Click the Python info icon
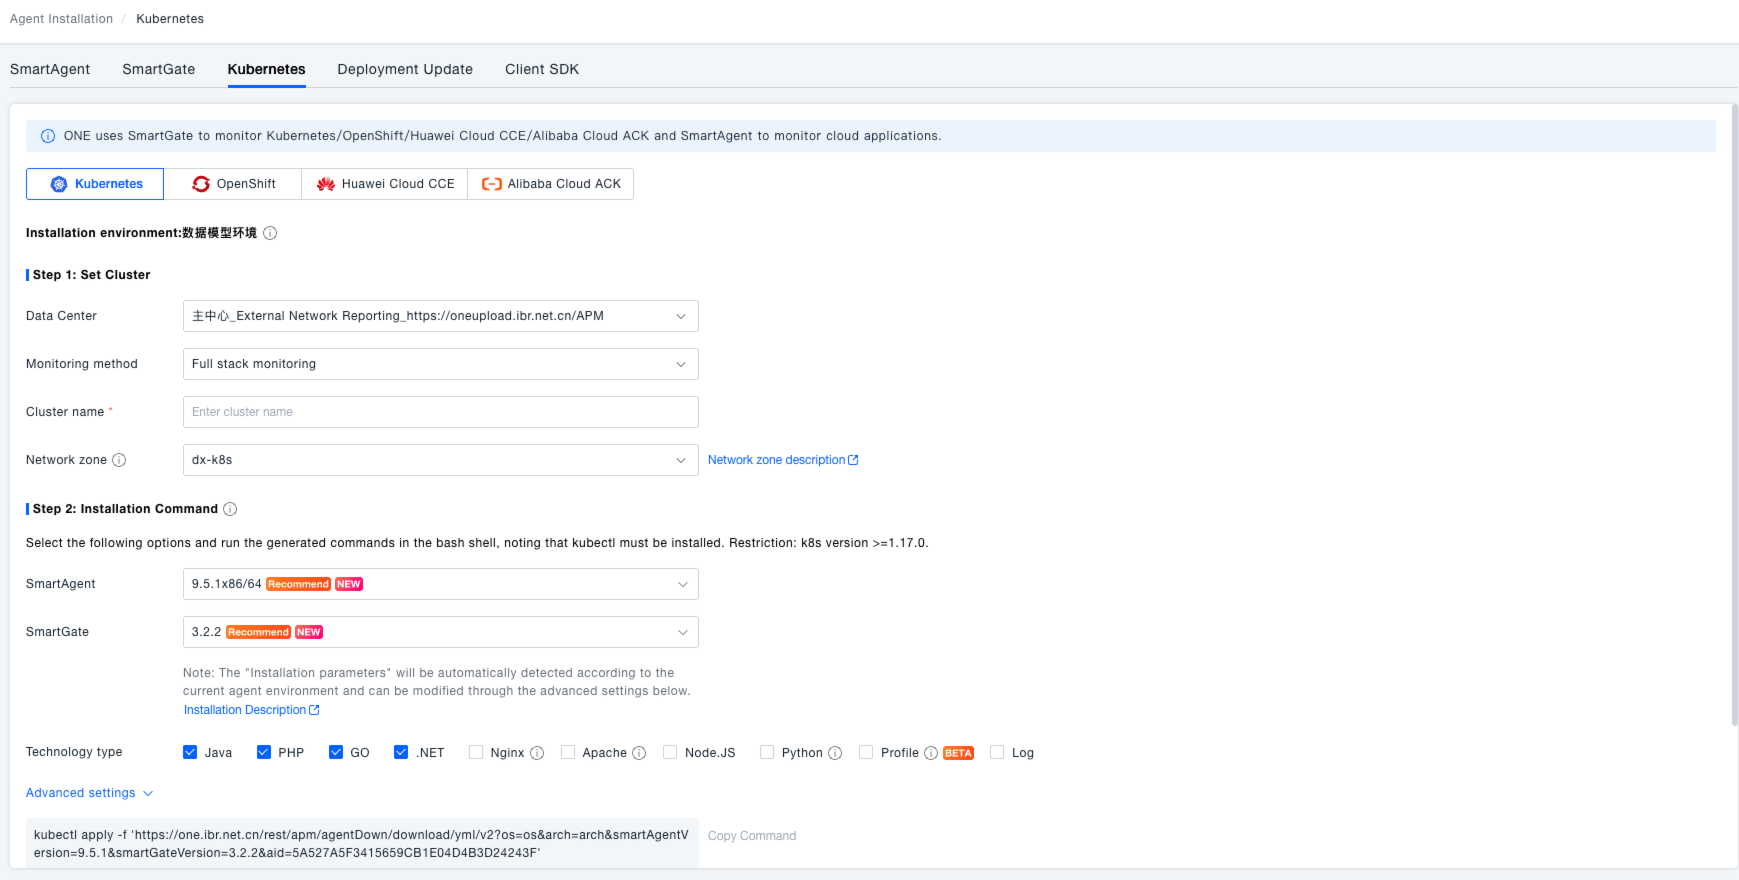The width and height of the screenshot is (1739, 880). click(x=835, y=753)
